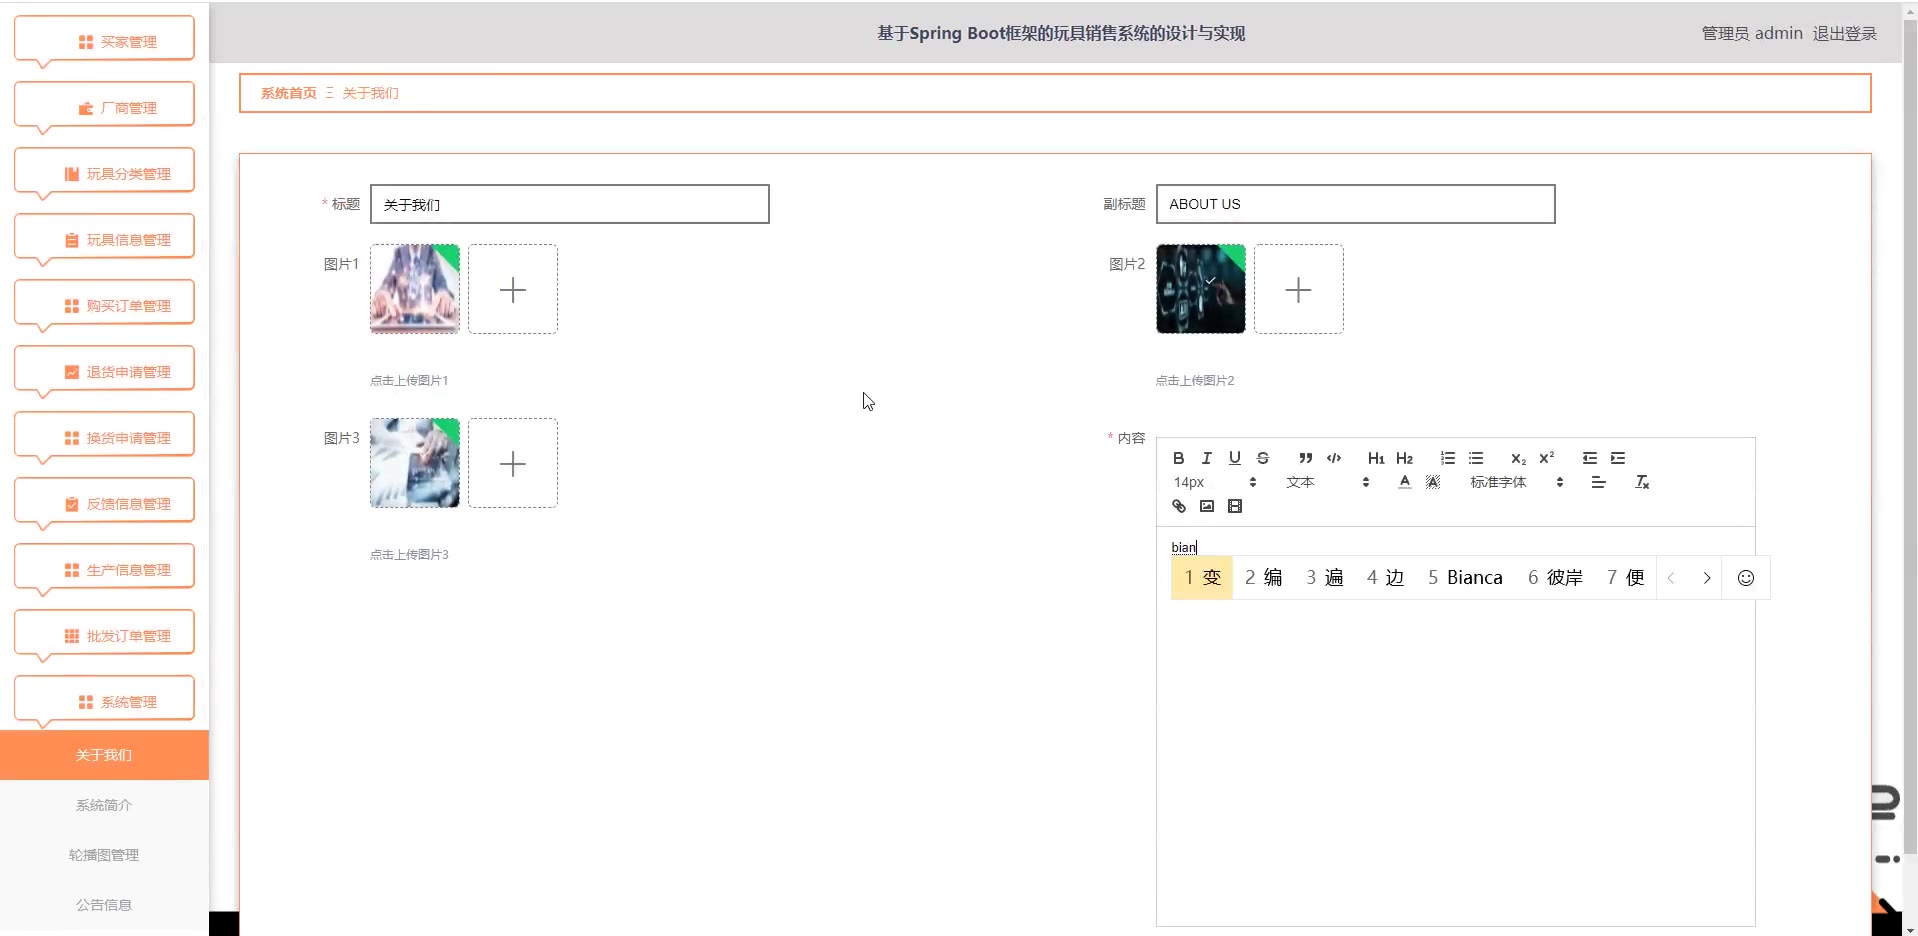
Task: Focus the 副标题 input field
Action: pyautogui.click(x=1355, y=204)
